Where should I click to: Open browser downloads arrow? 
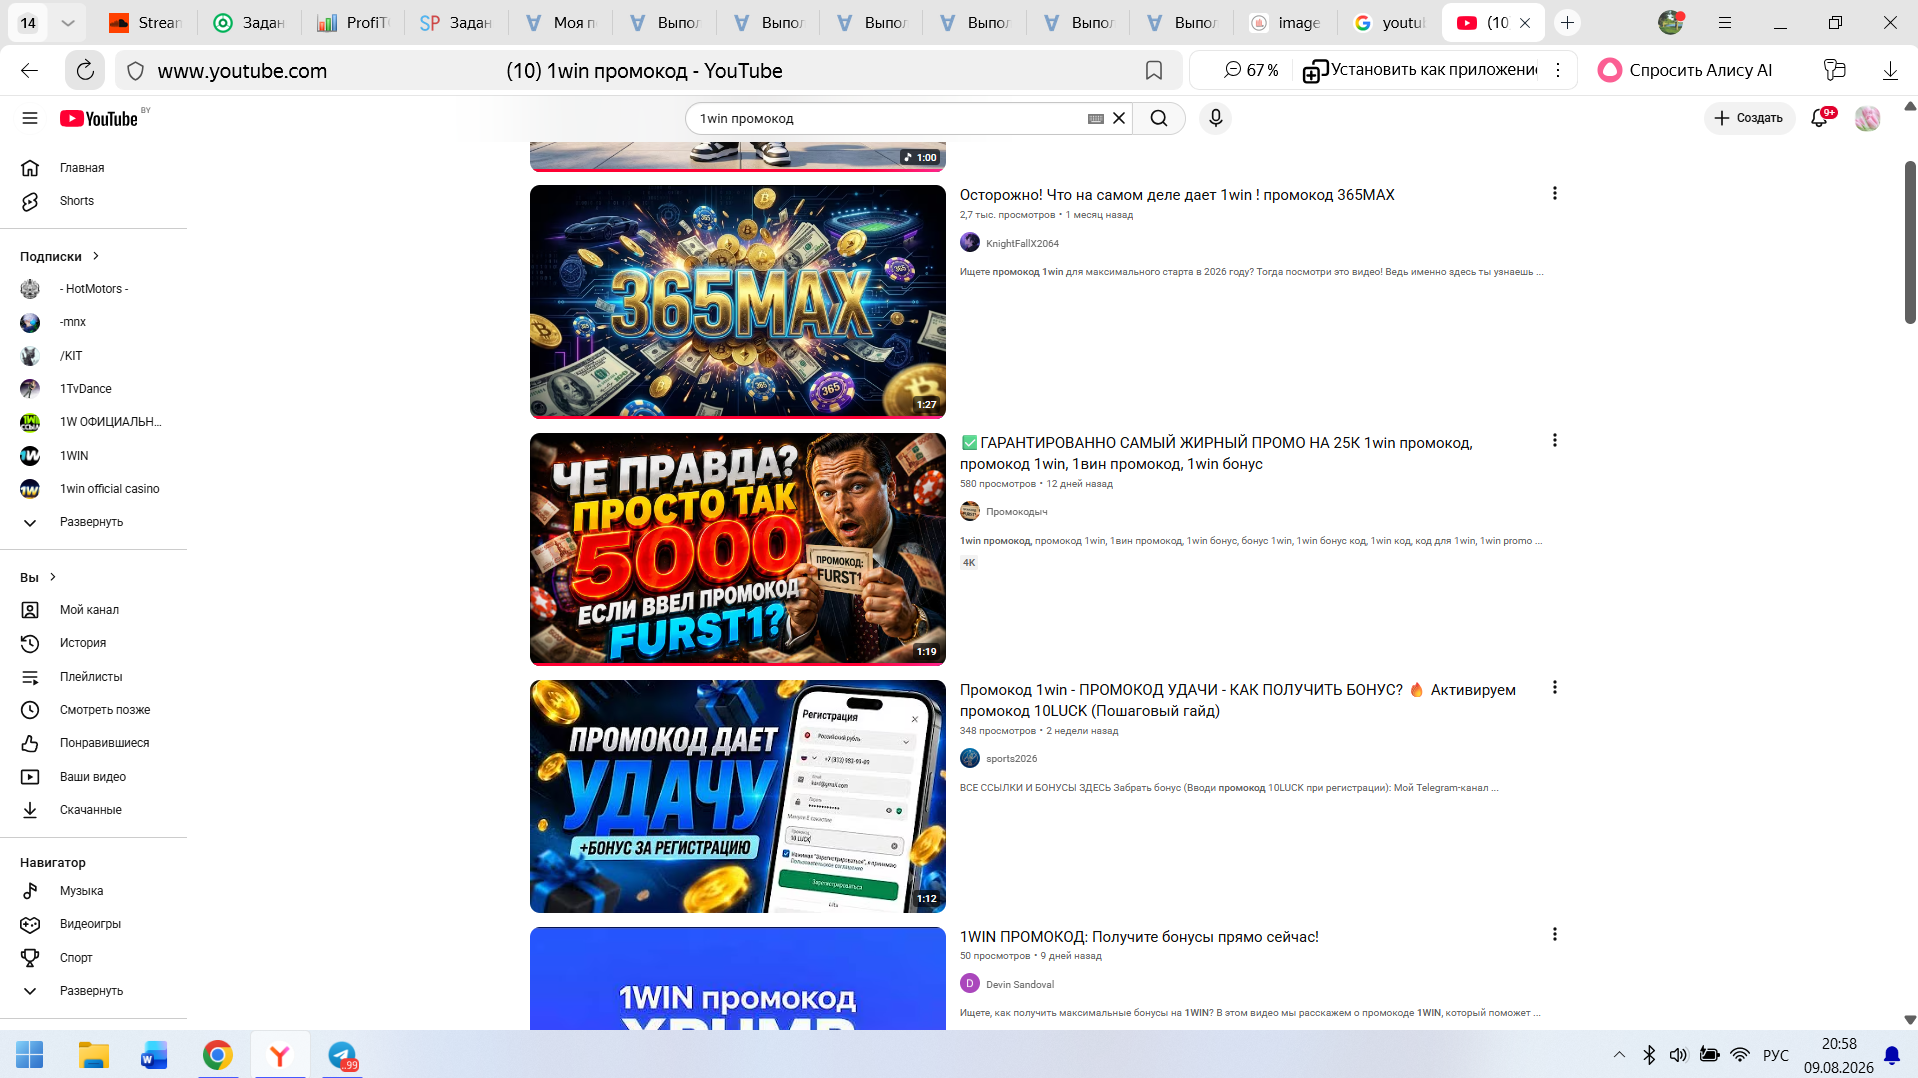click(1890, 70)
